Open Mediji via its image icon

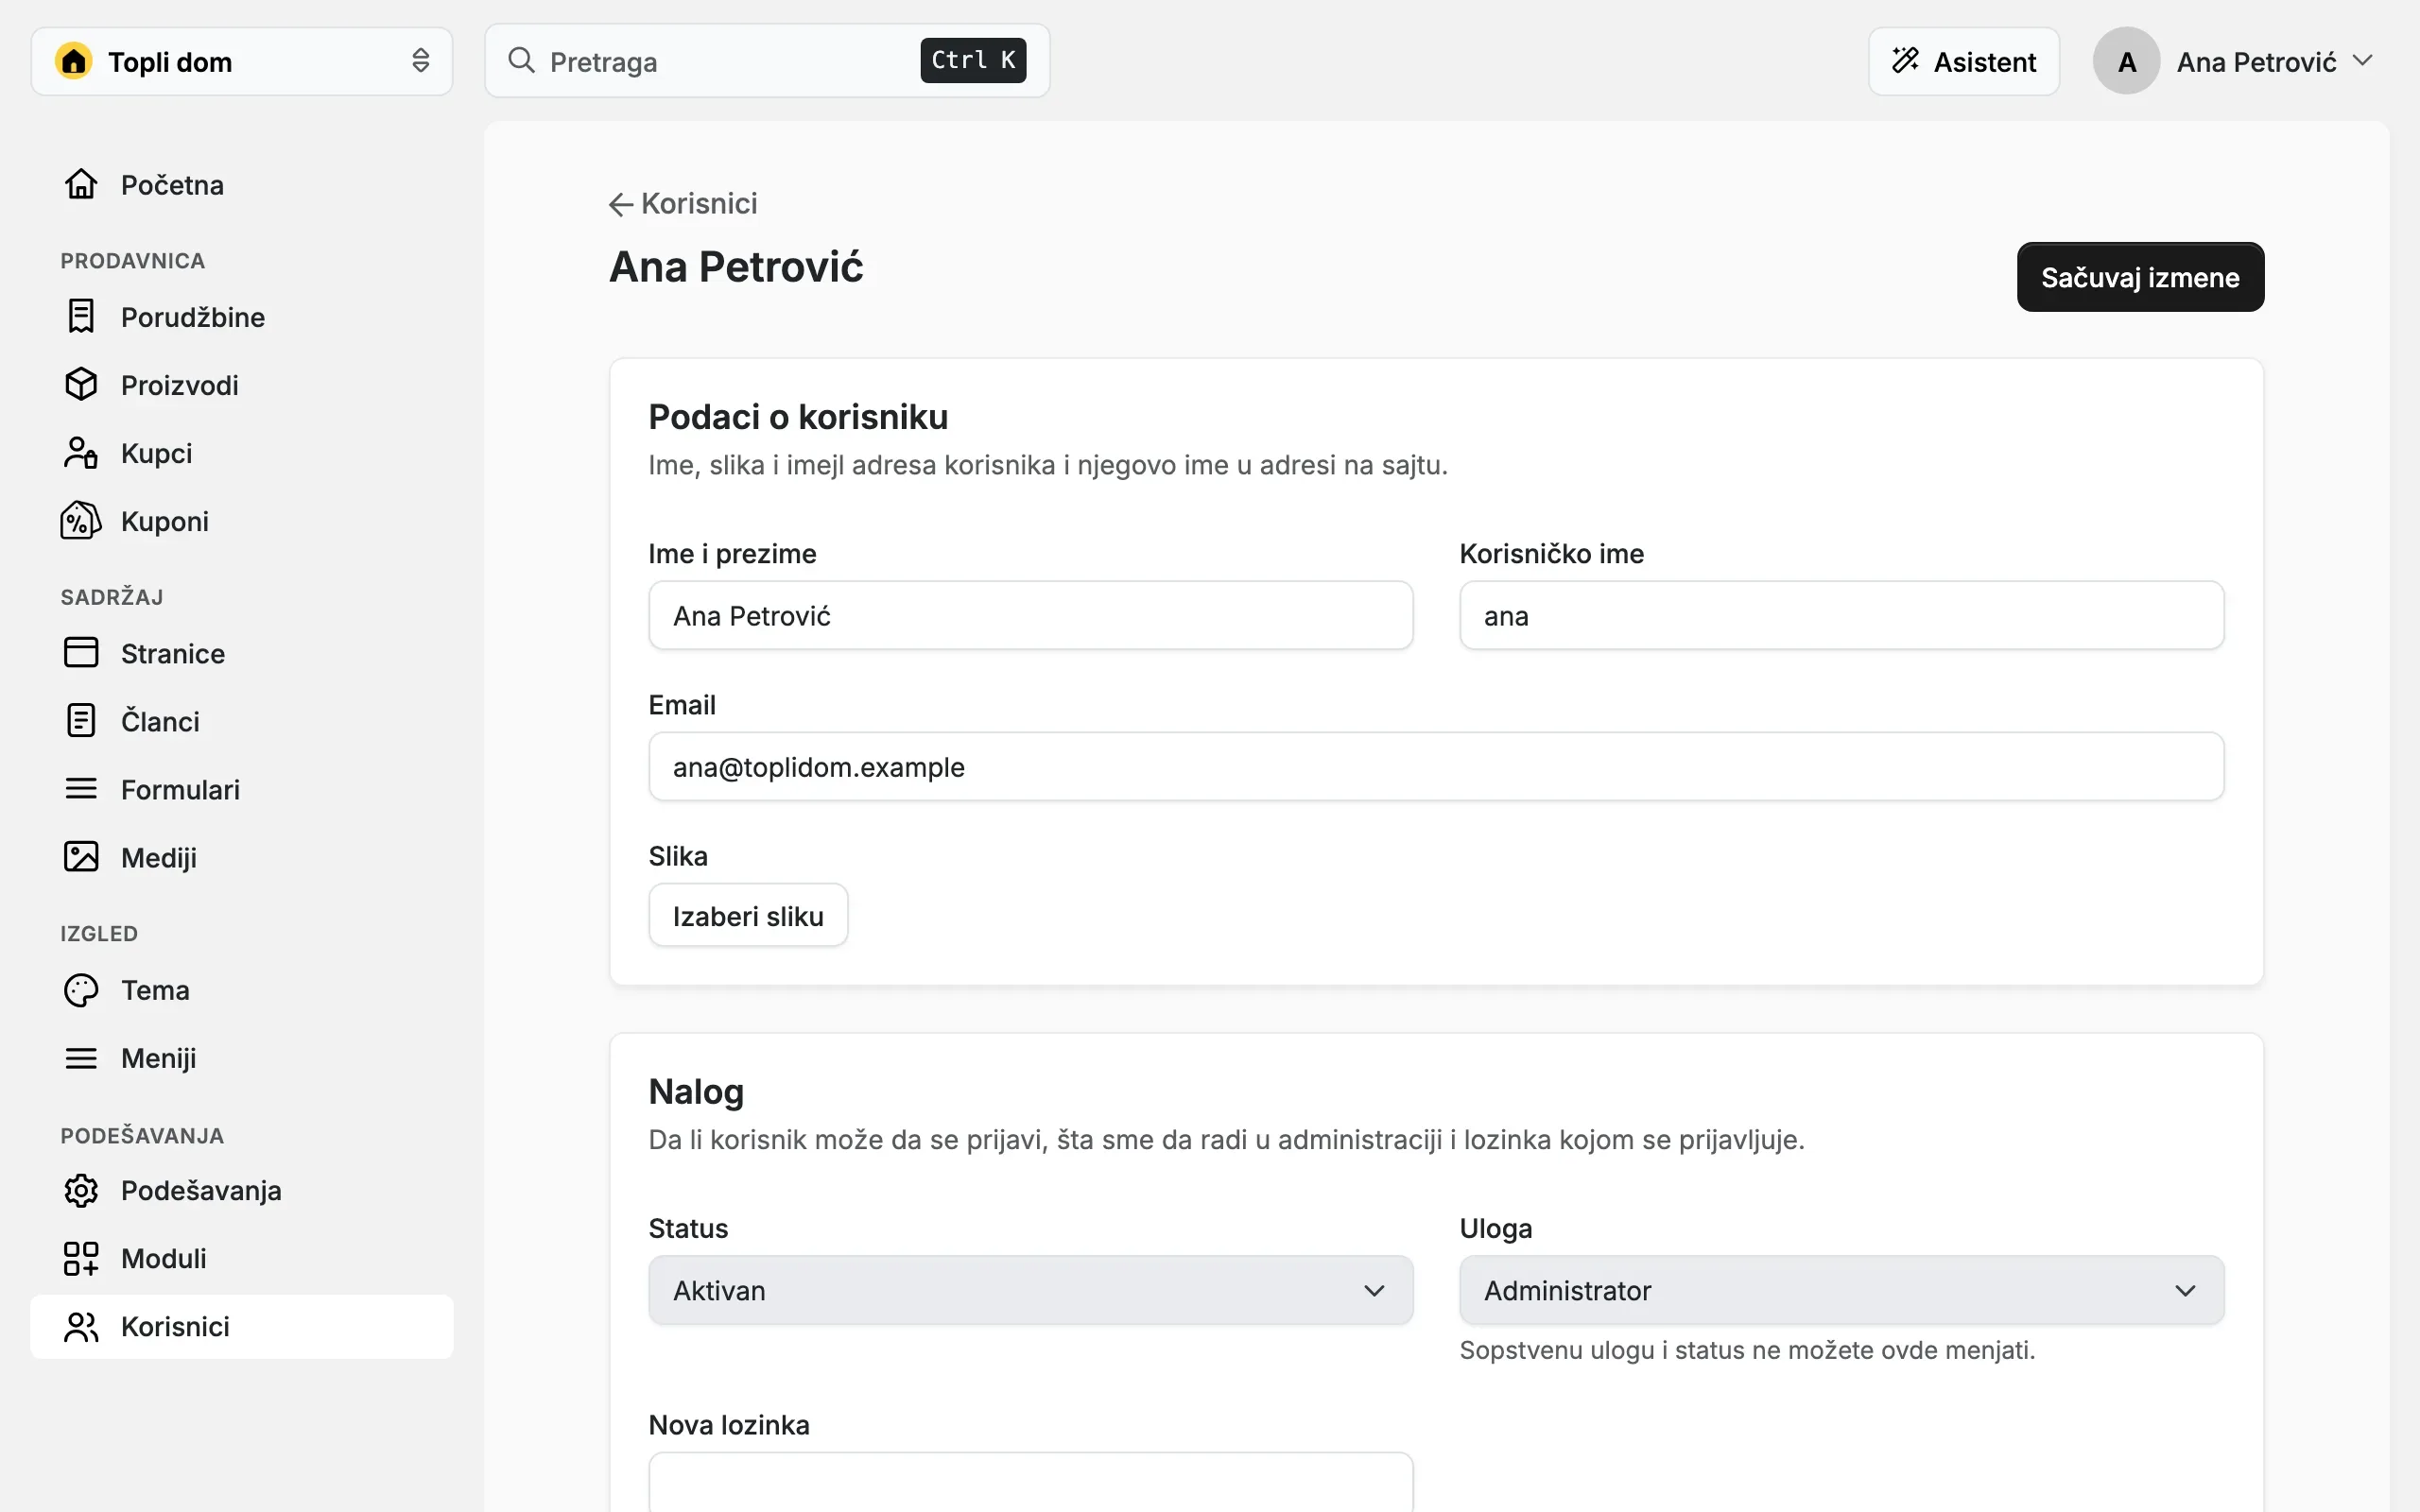[x=81, y=857]
